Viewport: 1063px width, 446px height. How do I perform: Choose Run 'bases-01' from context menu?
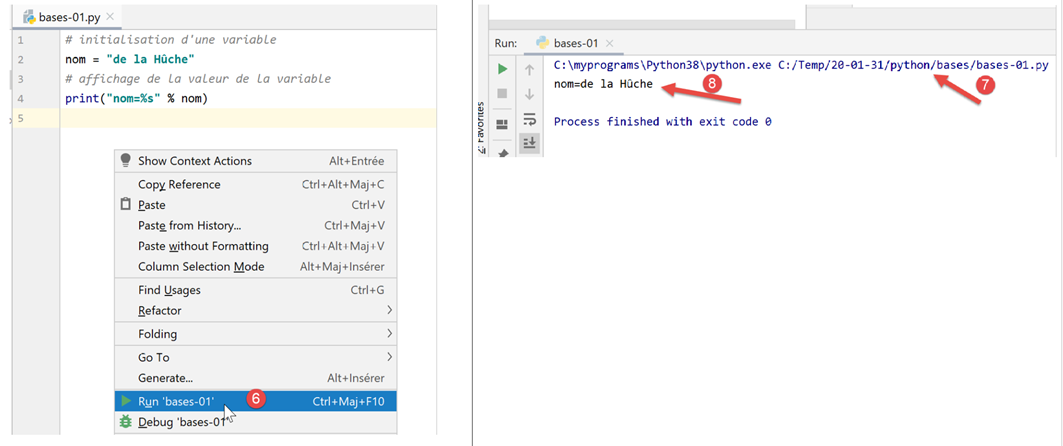coord(176,400)
